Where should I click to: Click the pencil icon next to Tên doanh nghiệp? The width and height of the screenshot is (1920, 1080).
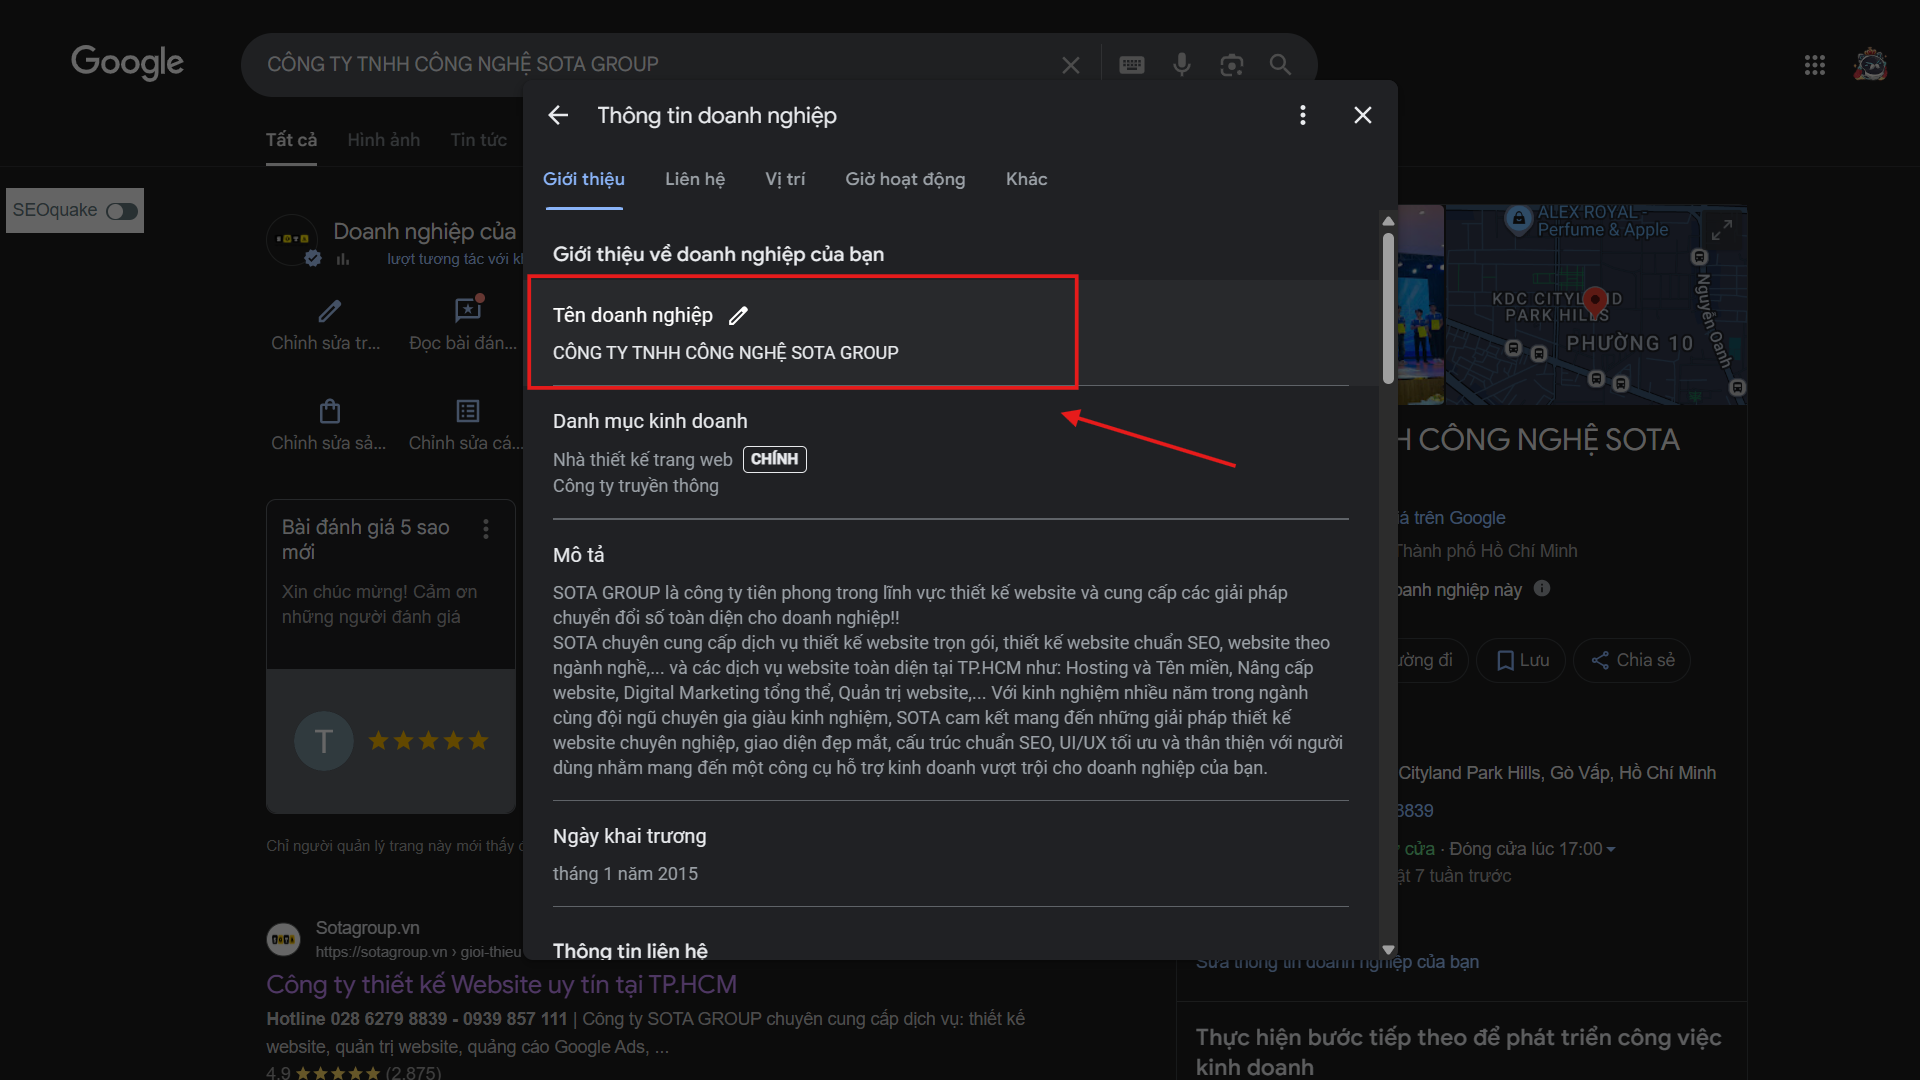pos(738,316)
